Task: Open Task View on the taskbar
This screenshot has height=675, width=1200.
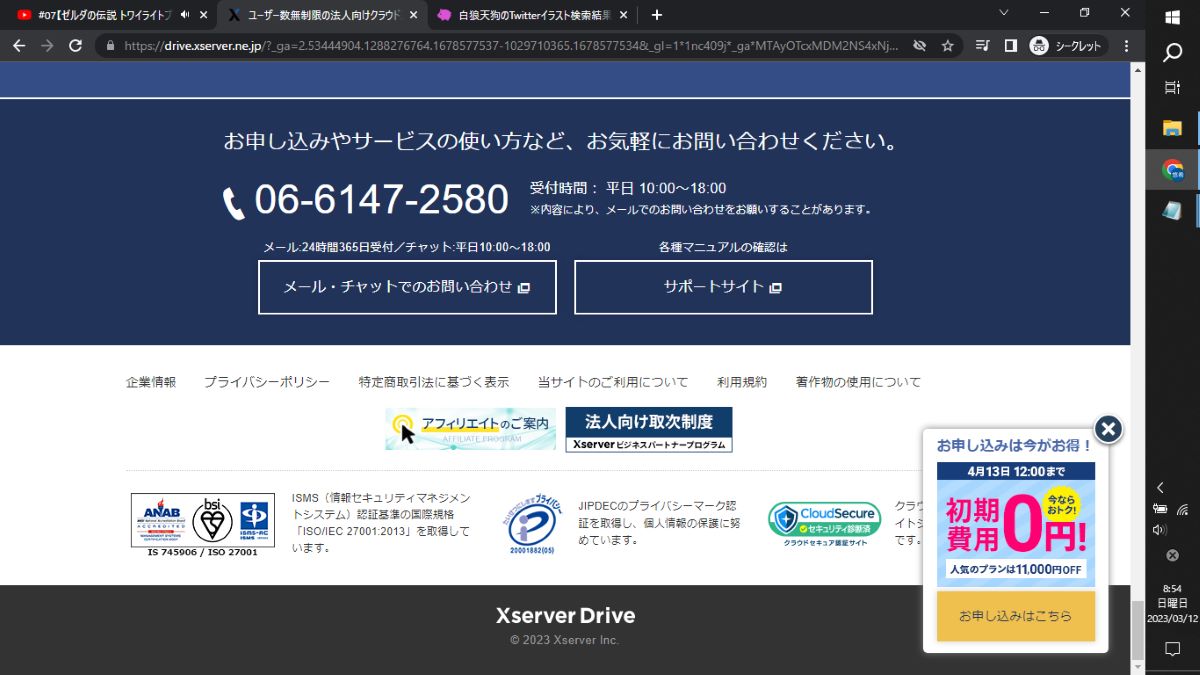Action: coord(1173,88)
